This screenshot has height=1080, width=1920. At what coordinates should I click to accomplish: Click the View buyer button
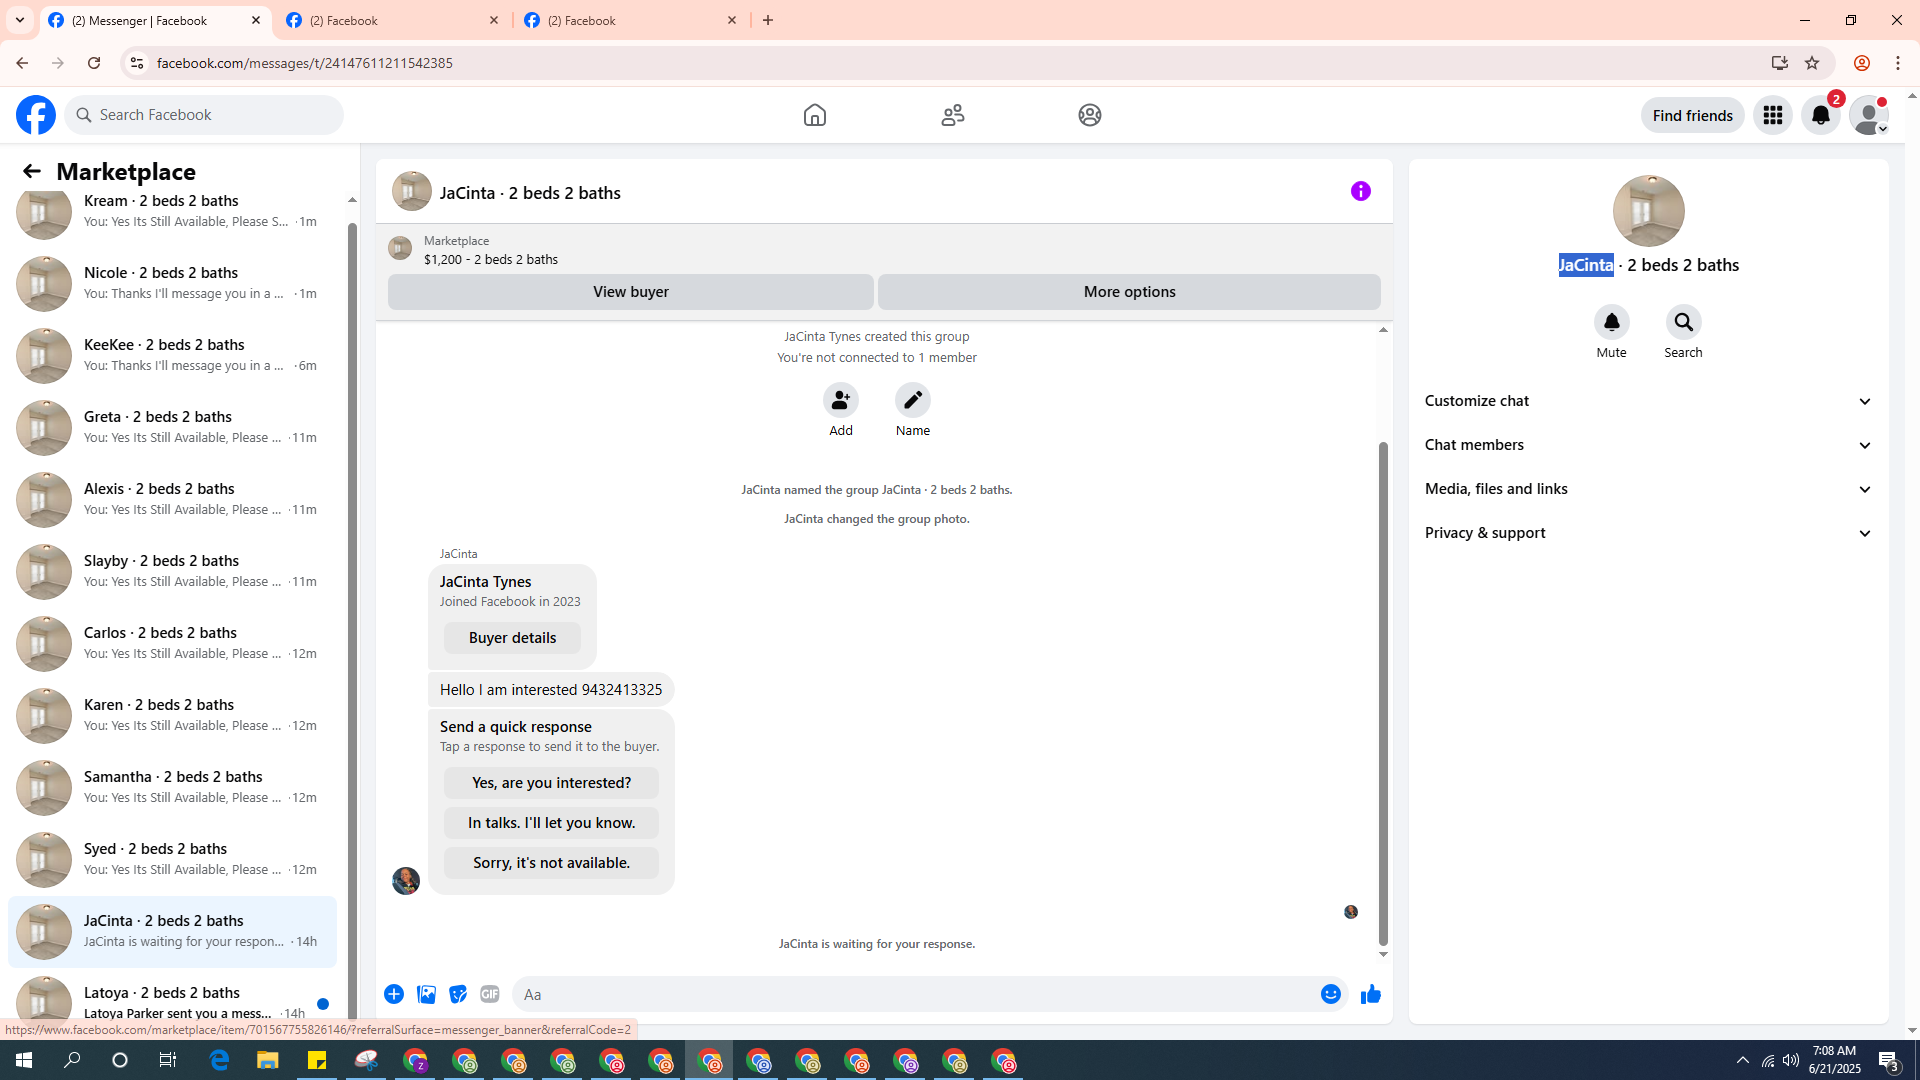point(630,292)
